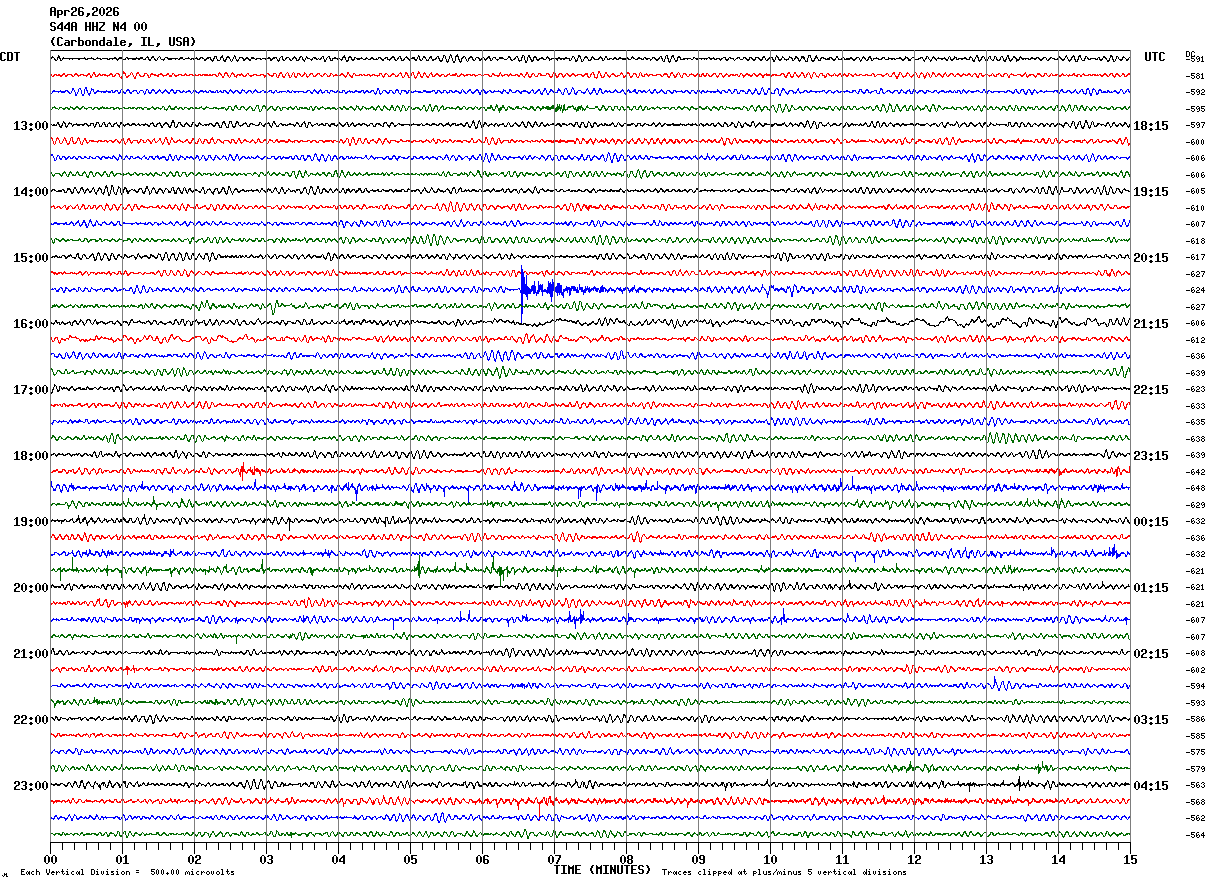The height and width of the screenshot is (886, 1210).
Task: Select the 13:00 CDT row label
Action: (30, 126)
